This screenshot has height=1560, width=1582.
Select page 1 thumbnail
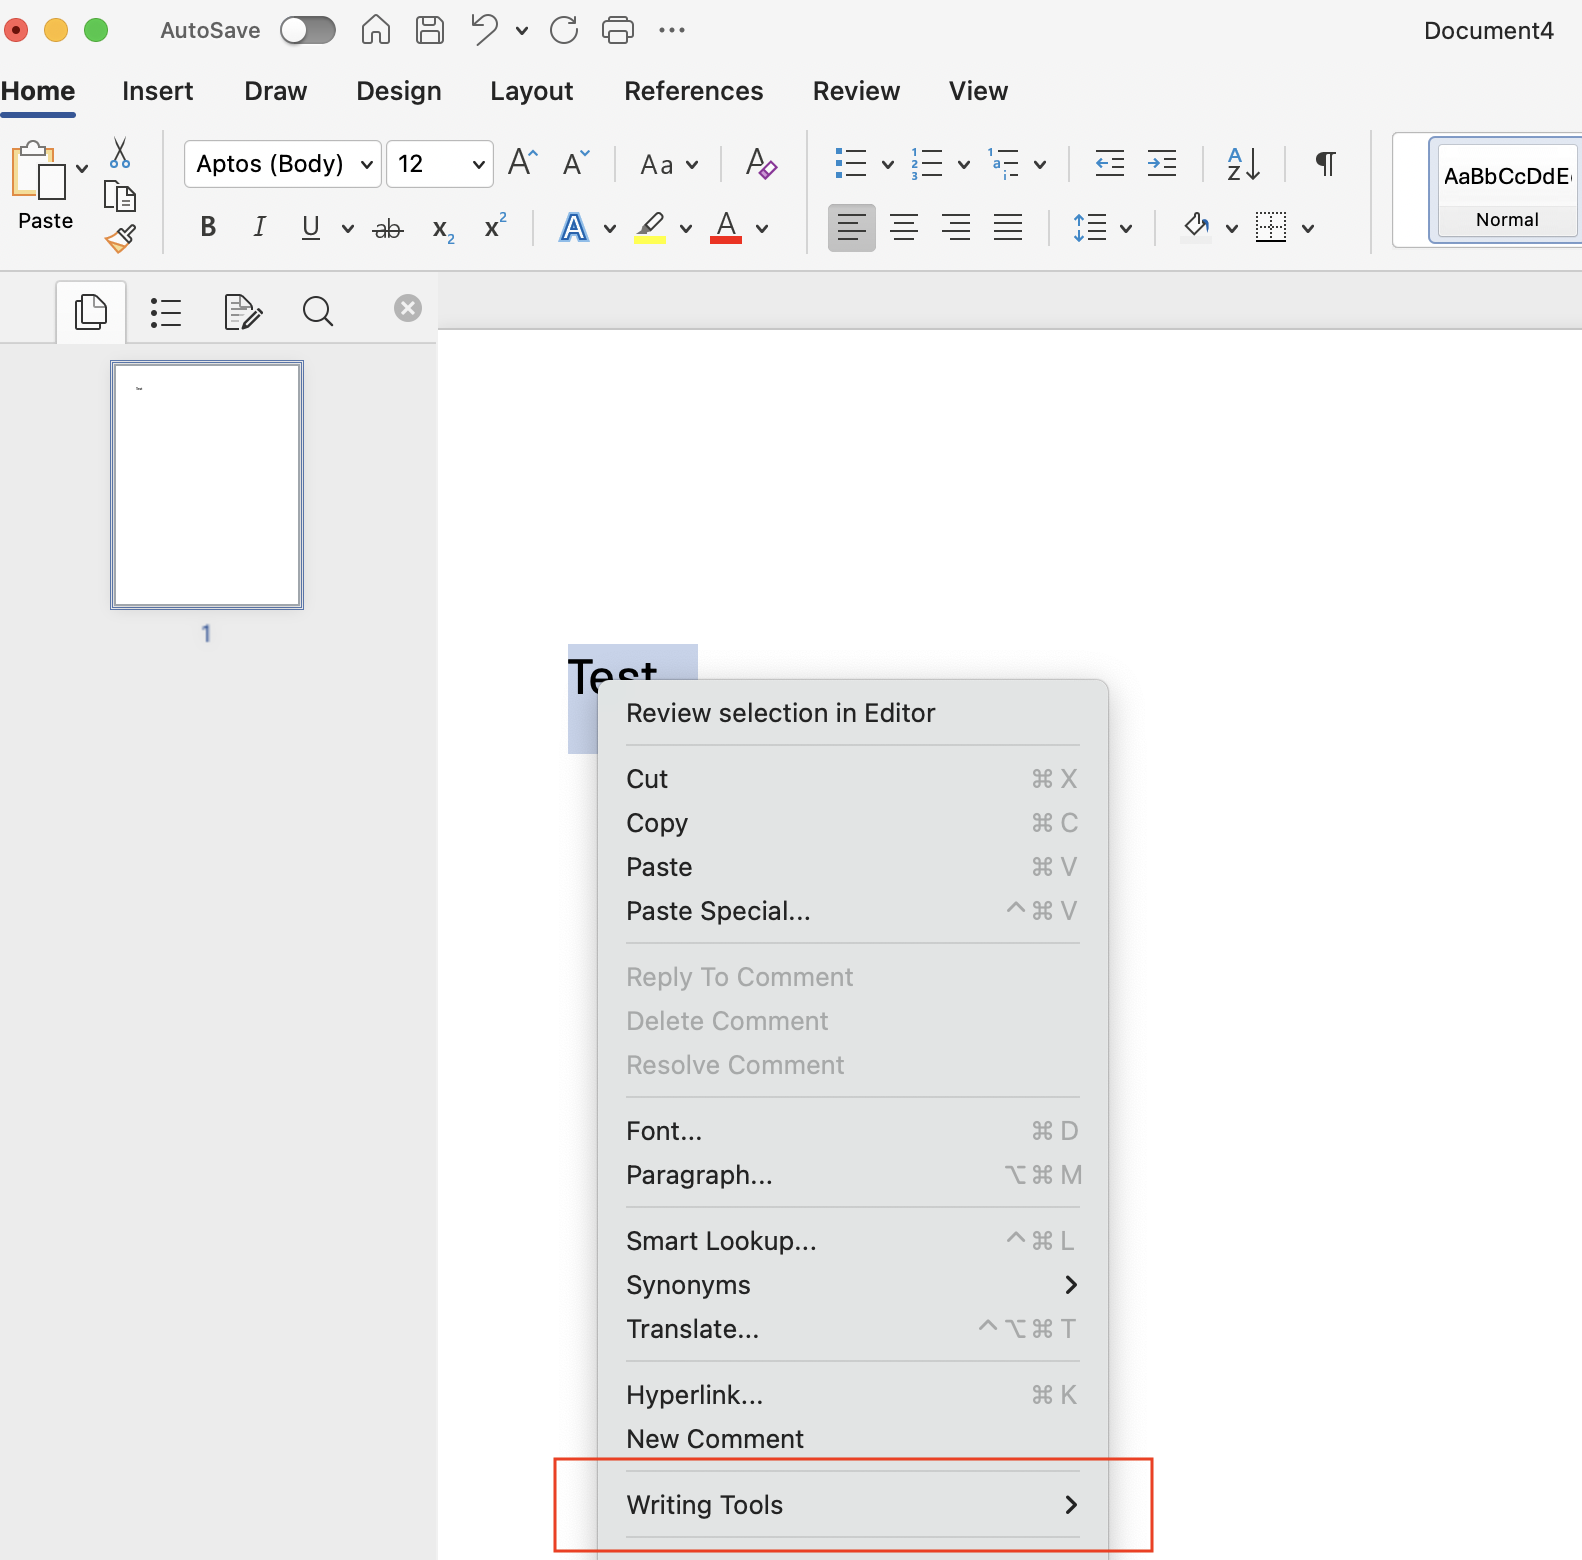click(207, 485)
